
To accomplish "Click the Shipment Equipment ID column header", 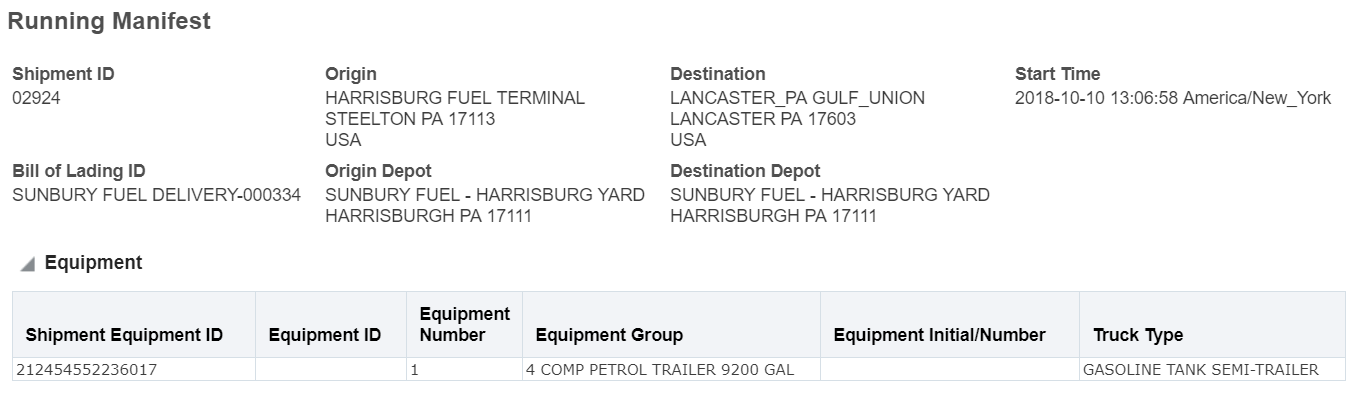I will (x=124, y=335).
